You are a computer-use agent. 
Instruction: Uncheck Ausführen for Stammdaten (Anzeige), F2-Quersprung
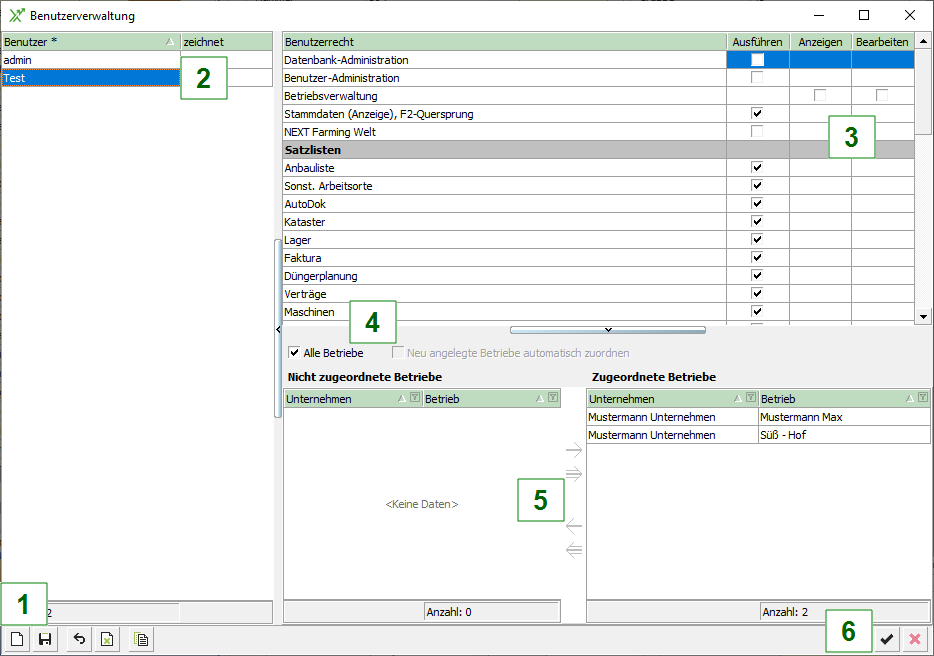(x=757, y=114)
